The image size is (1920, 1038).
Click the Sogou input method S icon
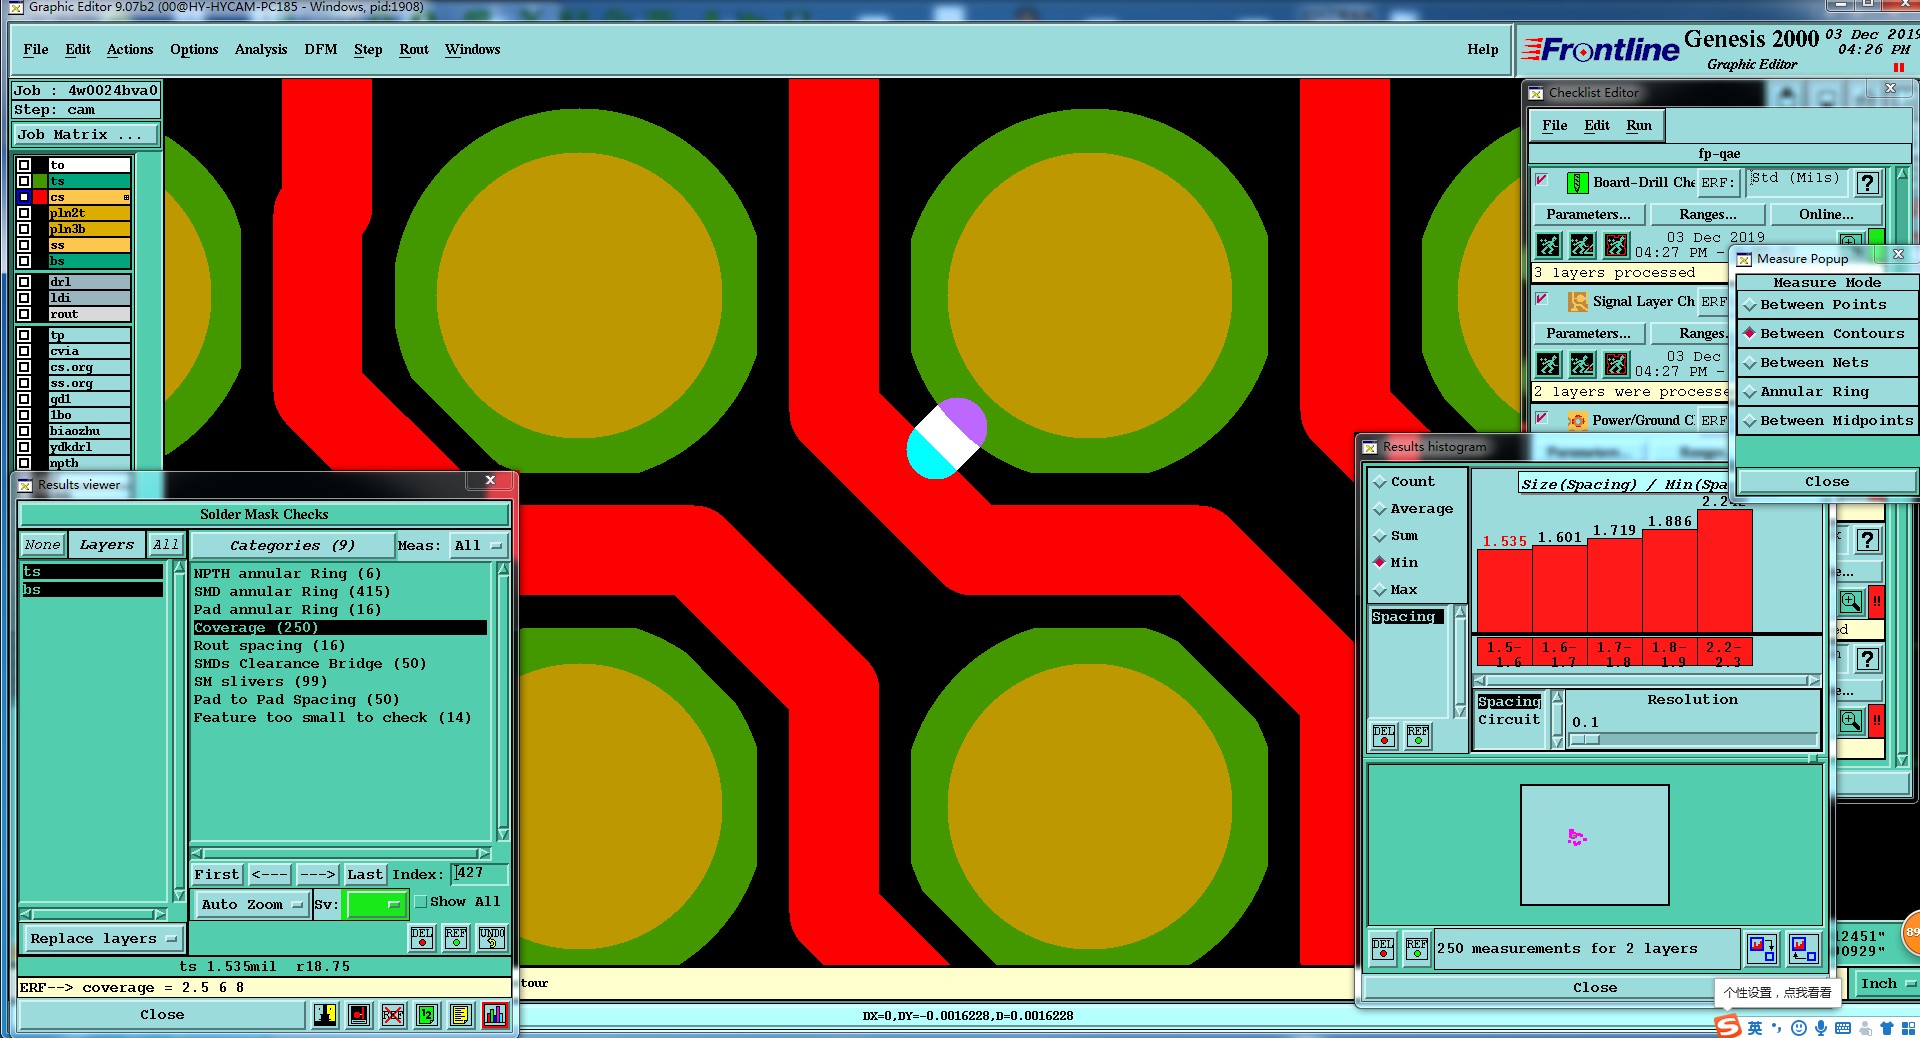[1728, 1026]
